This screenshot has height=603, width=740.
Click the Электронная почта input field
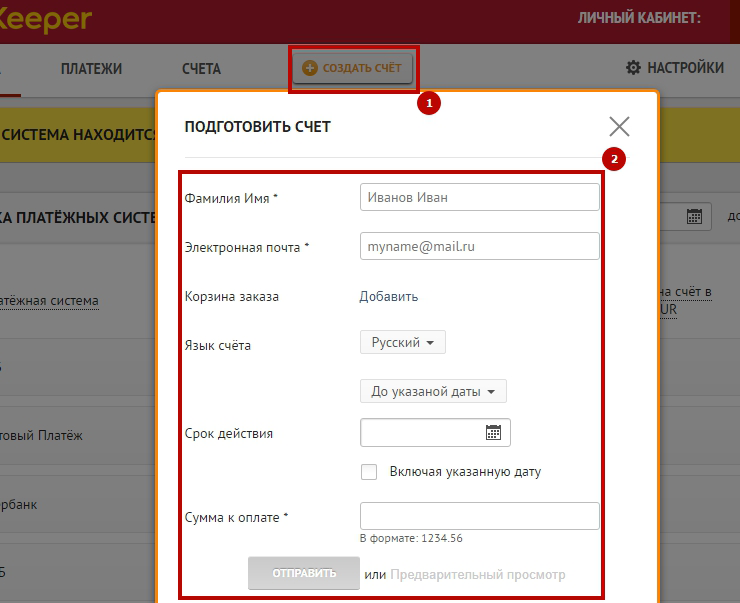point(479,246)
